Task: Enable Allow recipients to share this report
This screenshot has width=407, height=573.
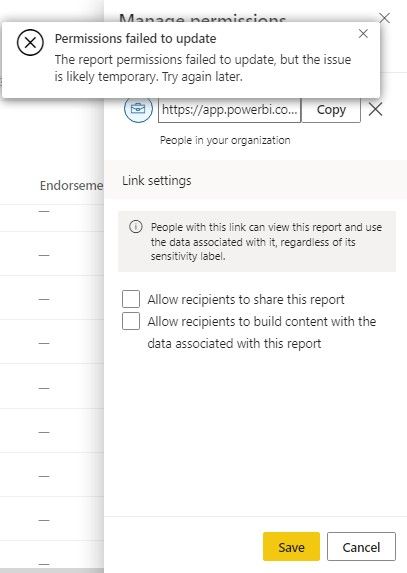Action: pyautogui.click(x=131, y=299)
